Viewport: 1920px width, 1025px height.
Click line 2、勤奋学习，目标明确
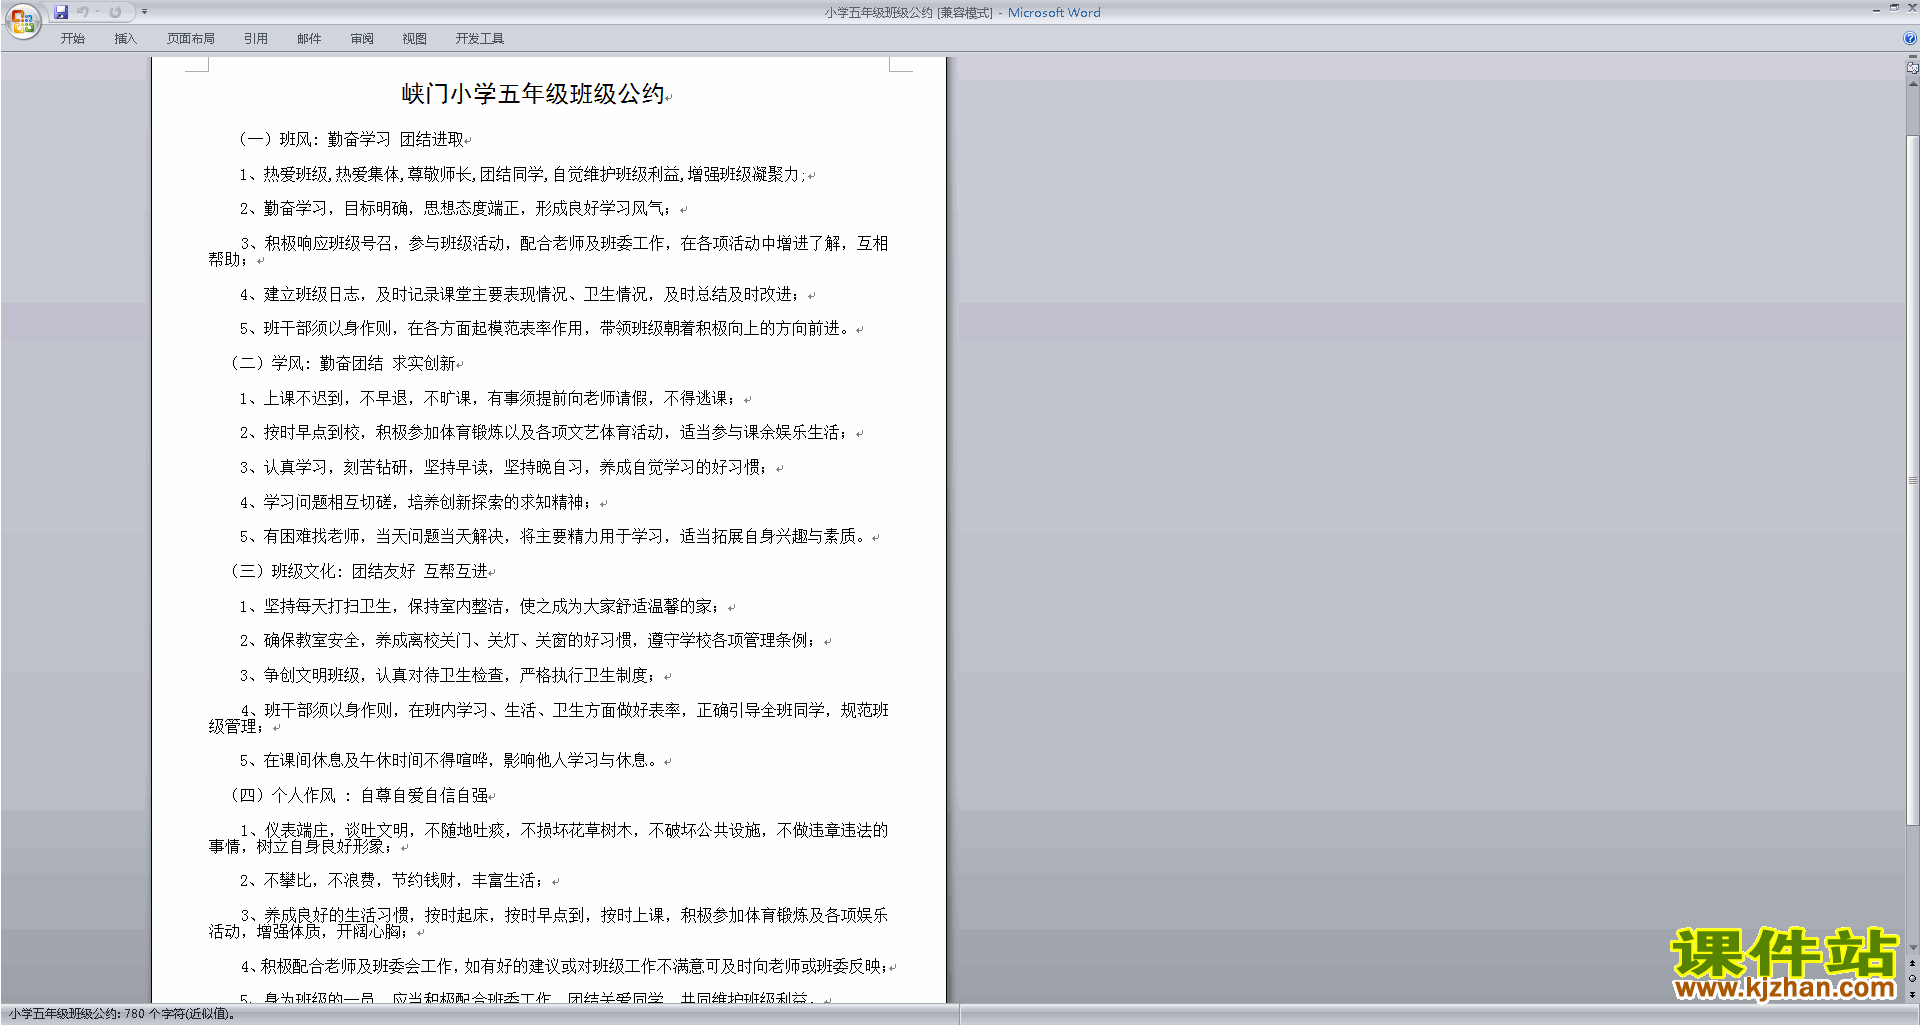click(455, 209)
